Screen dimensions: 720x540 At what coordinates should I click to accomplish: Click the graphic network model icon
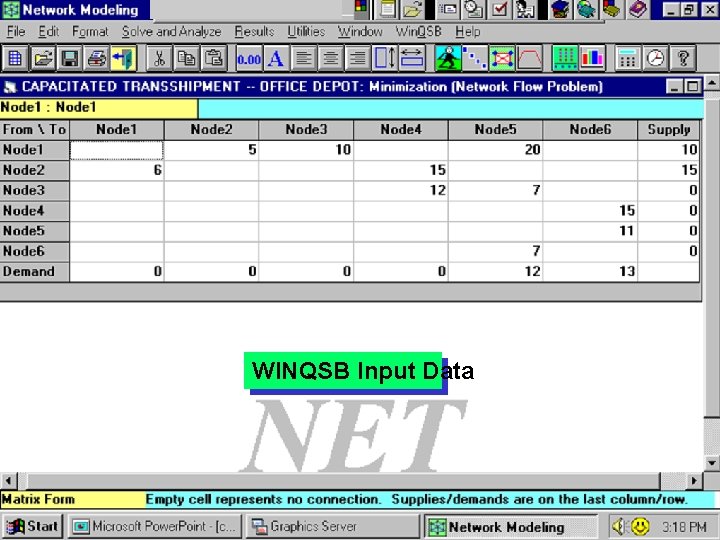tap(502, 58)
